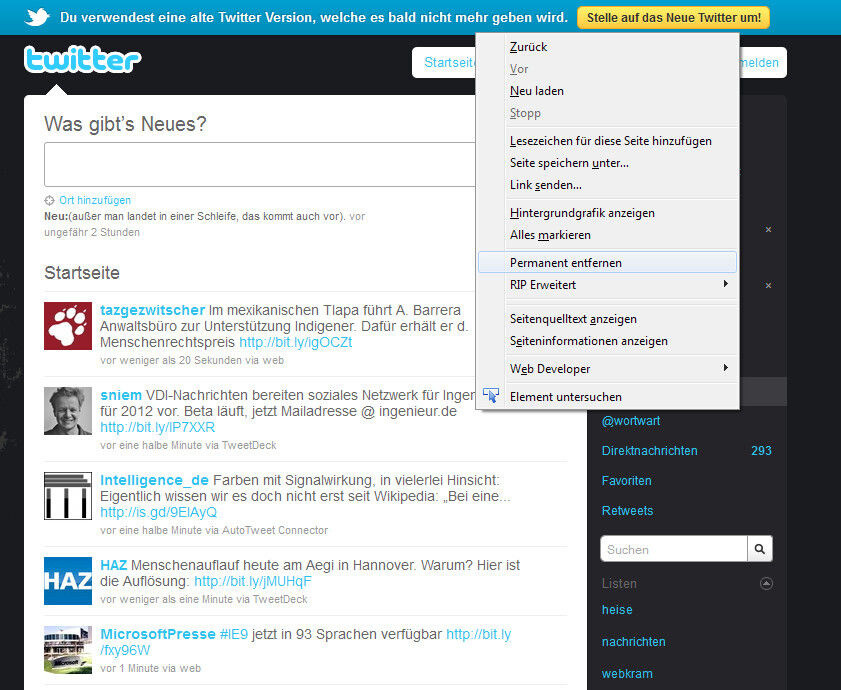
Task: Click the #IE9 hashtag
Action: pos(234,634)
